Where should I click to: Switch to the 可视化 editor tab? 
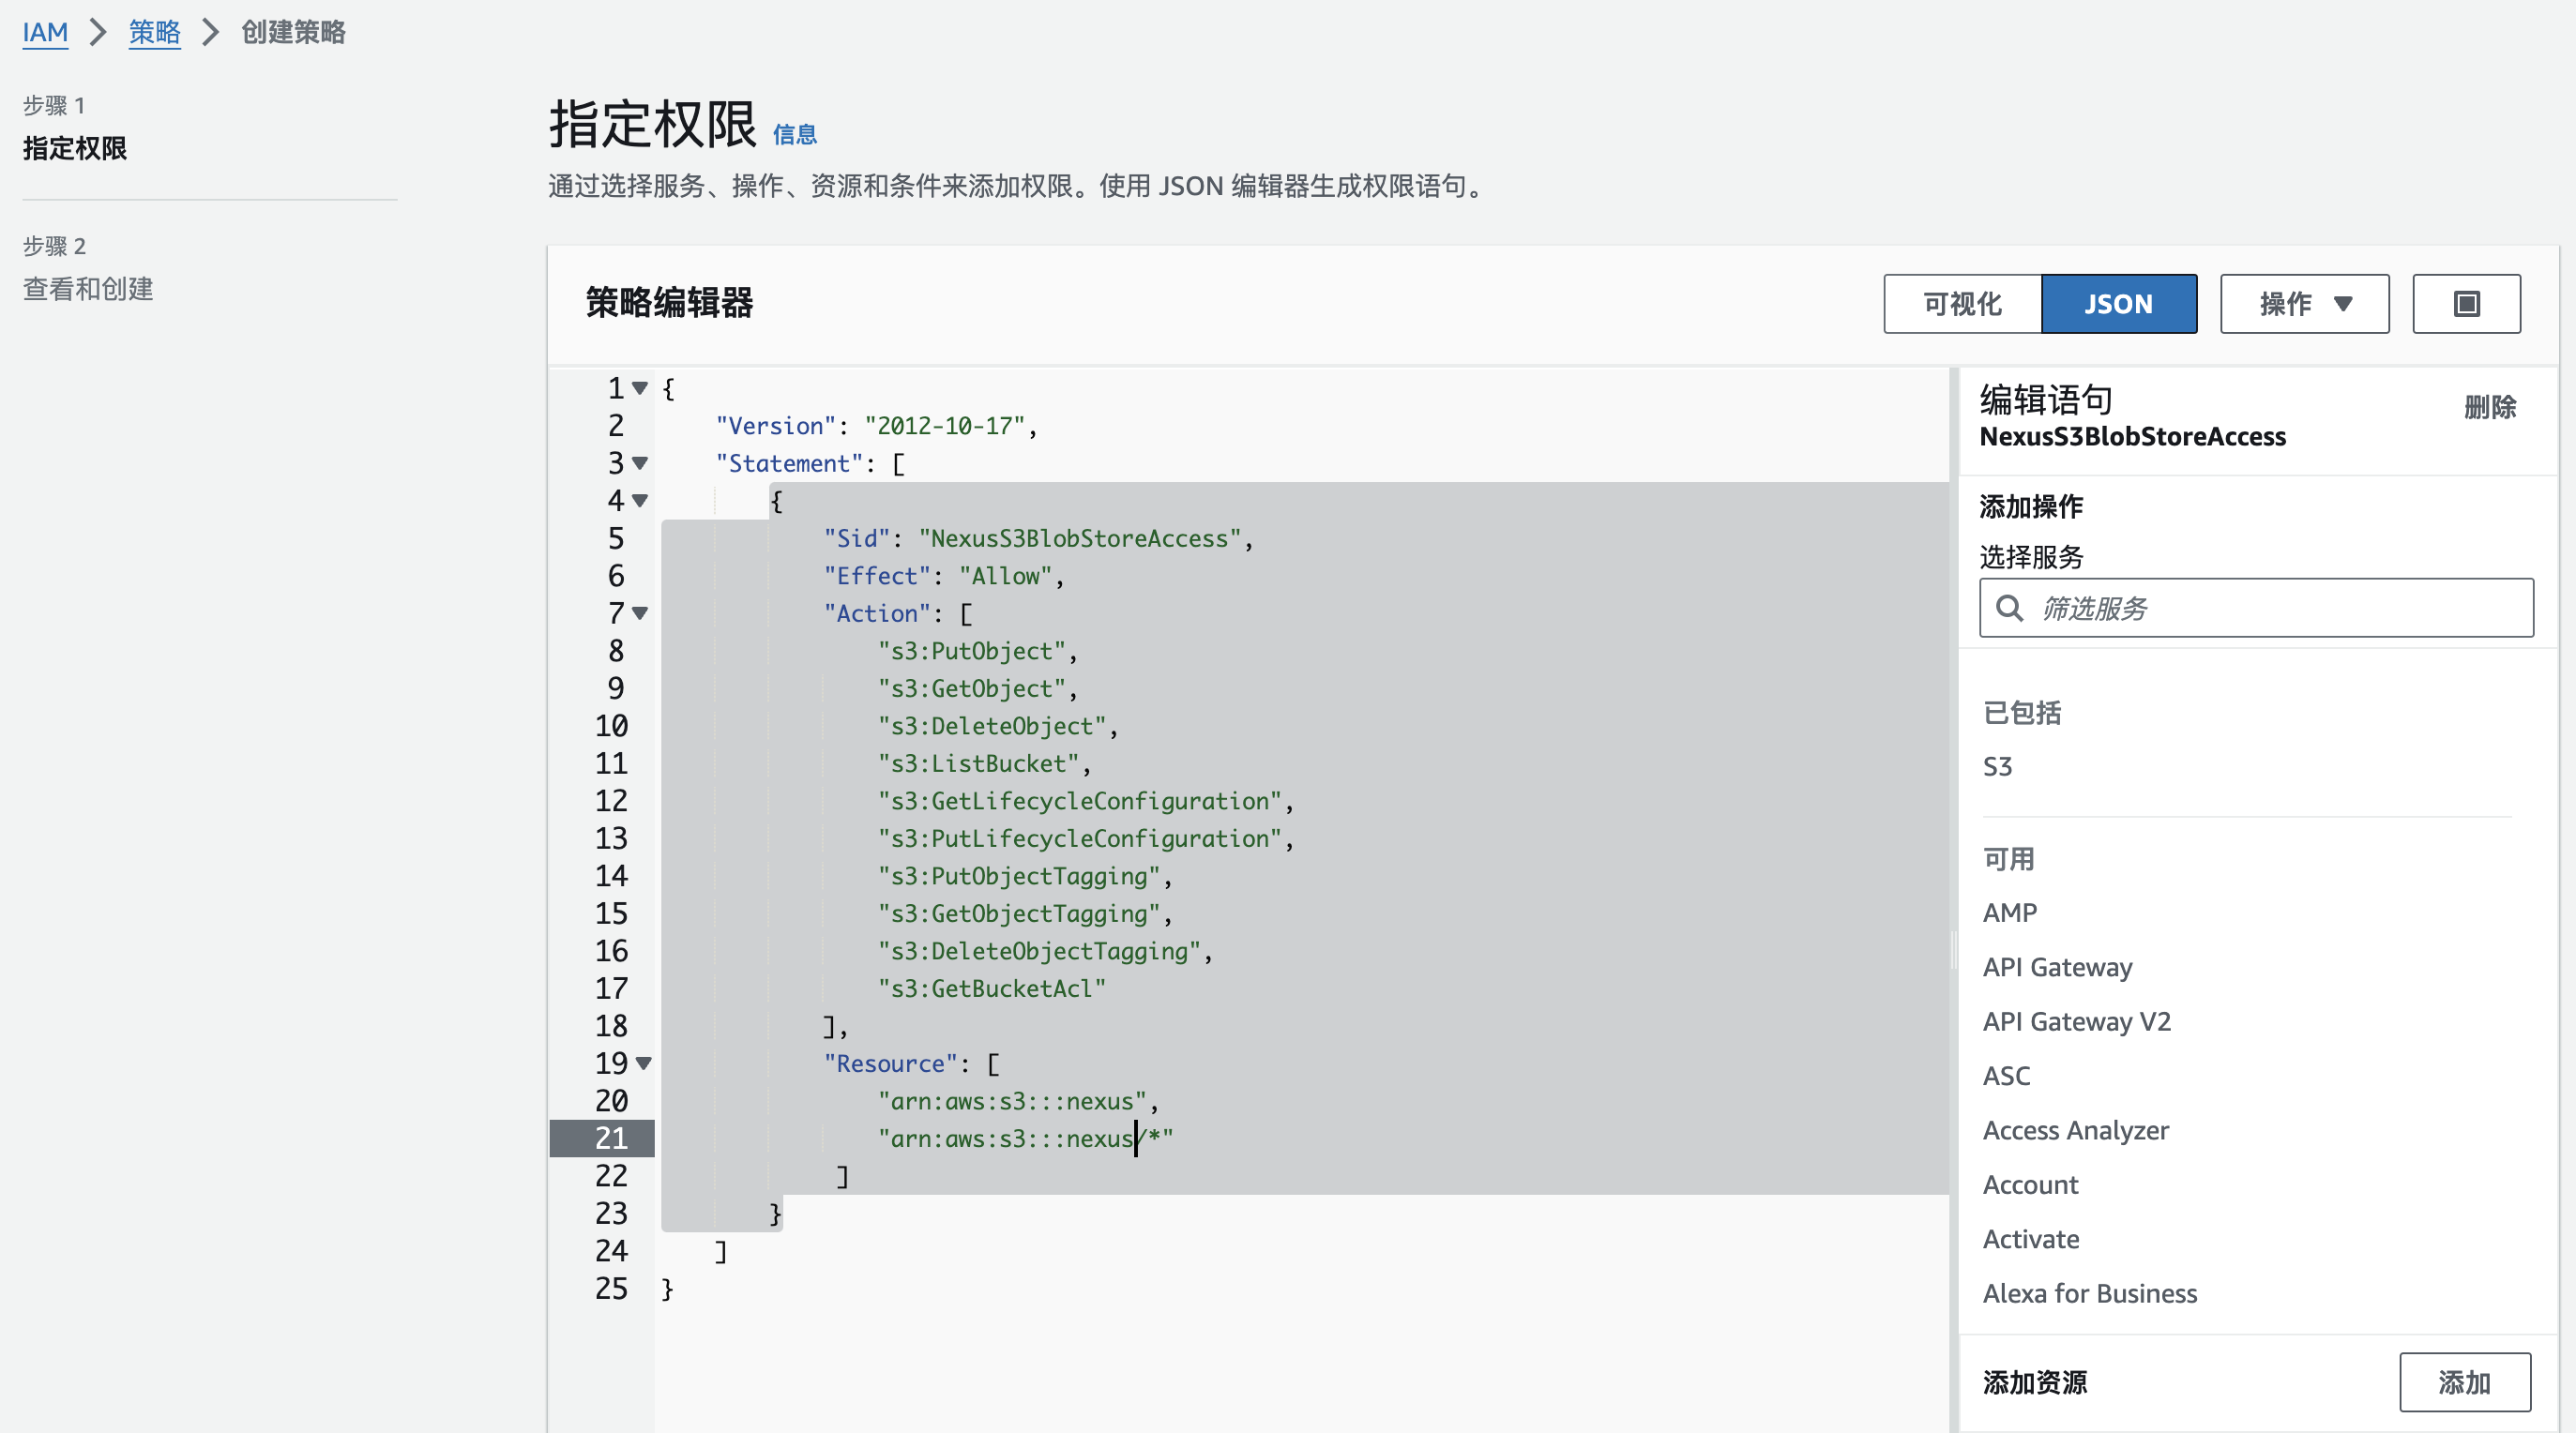pos(1962,303)
